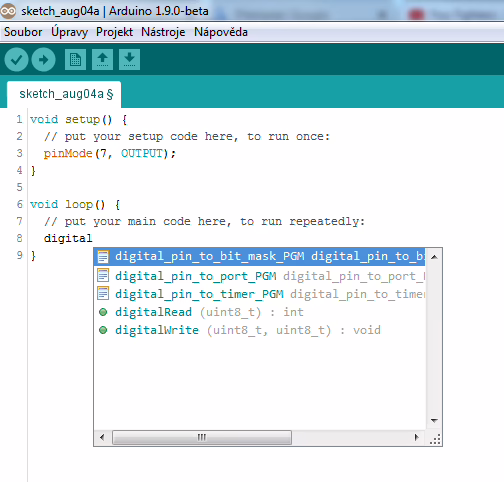Click the document icon beside digital_pin_to_port_PGM

pyautogui.click(x=103, y=275)
